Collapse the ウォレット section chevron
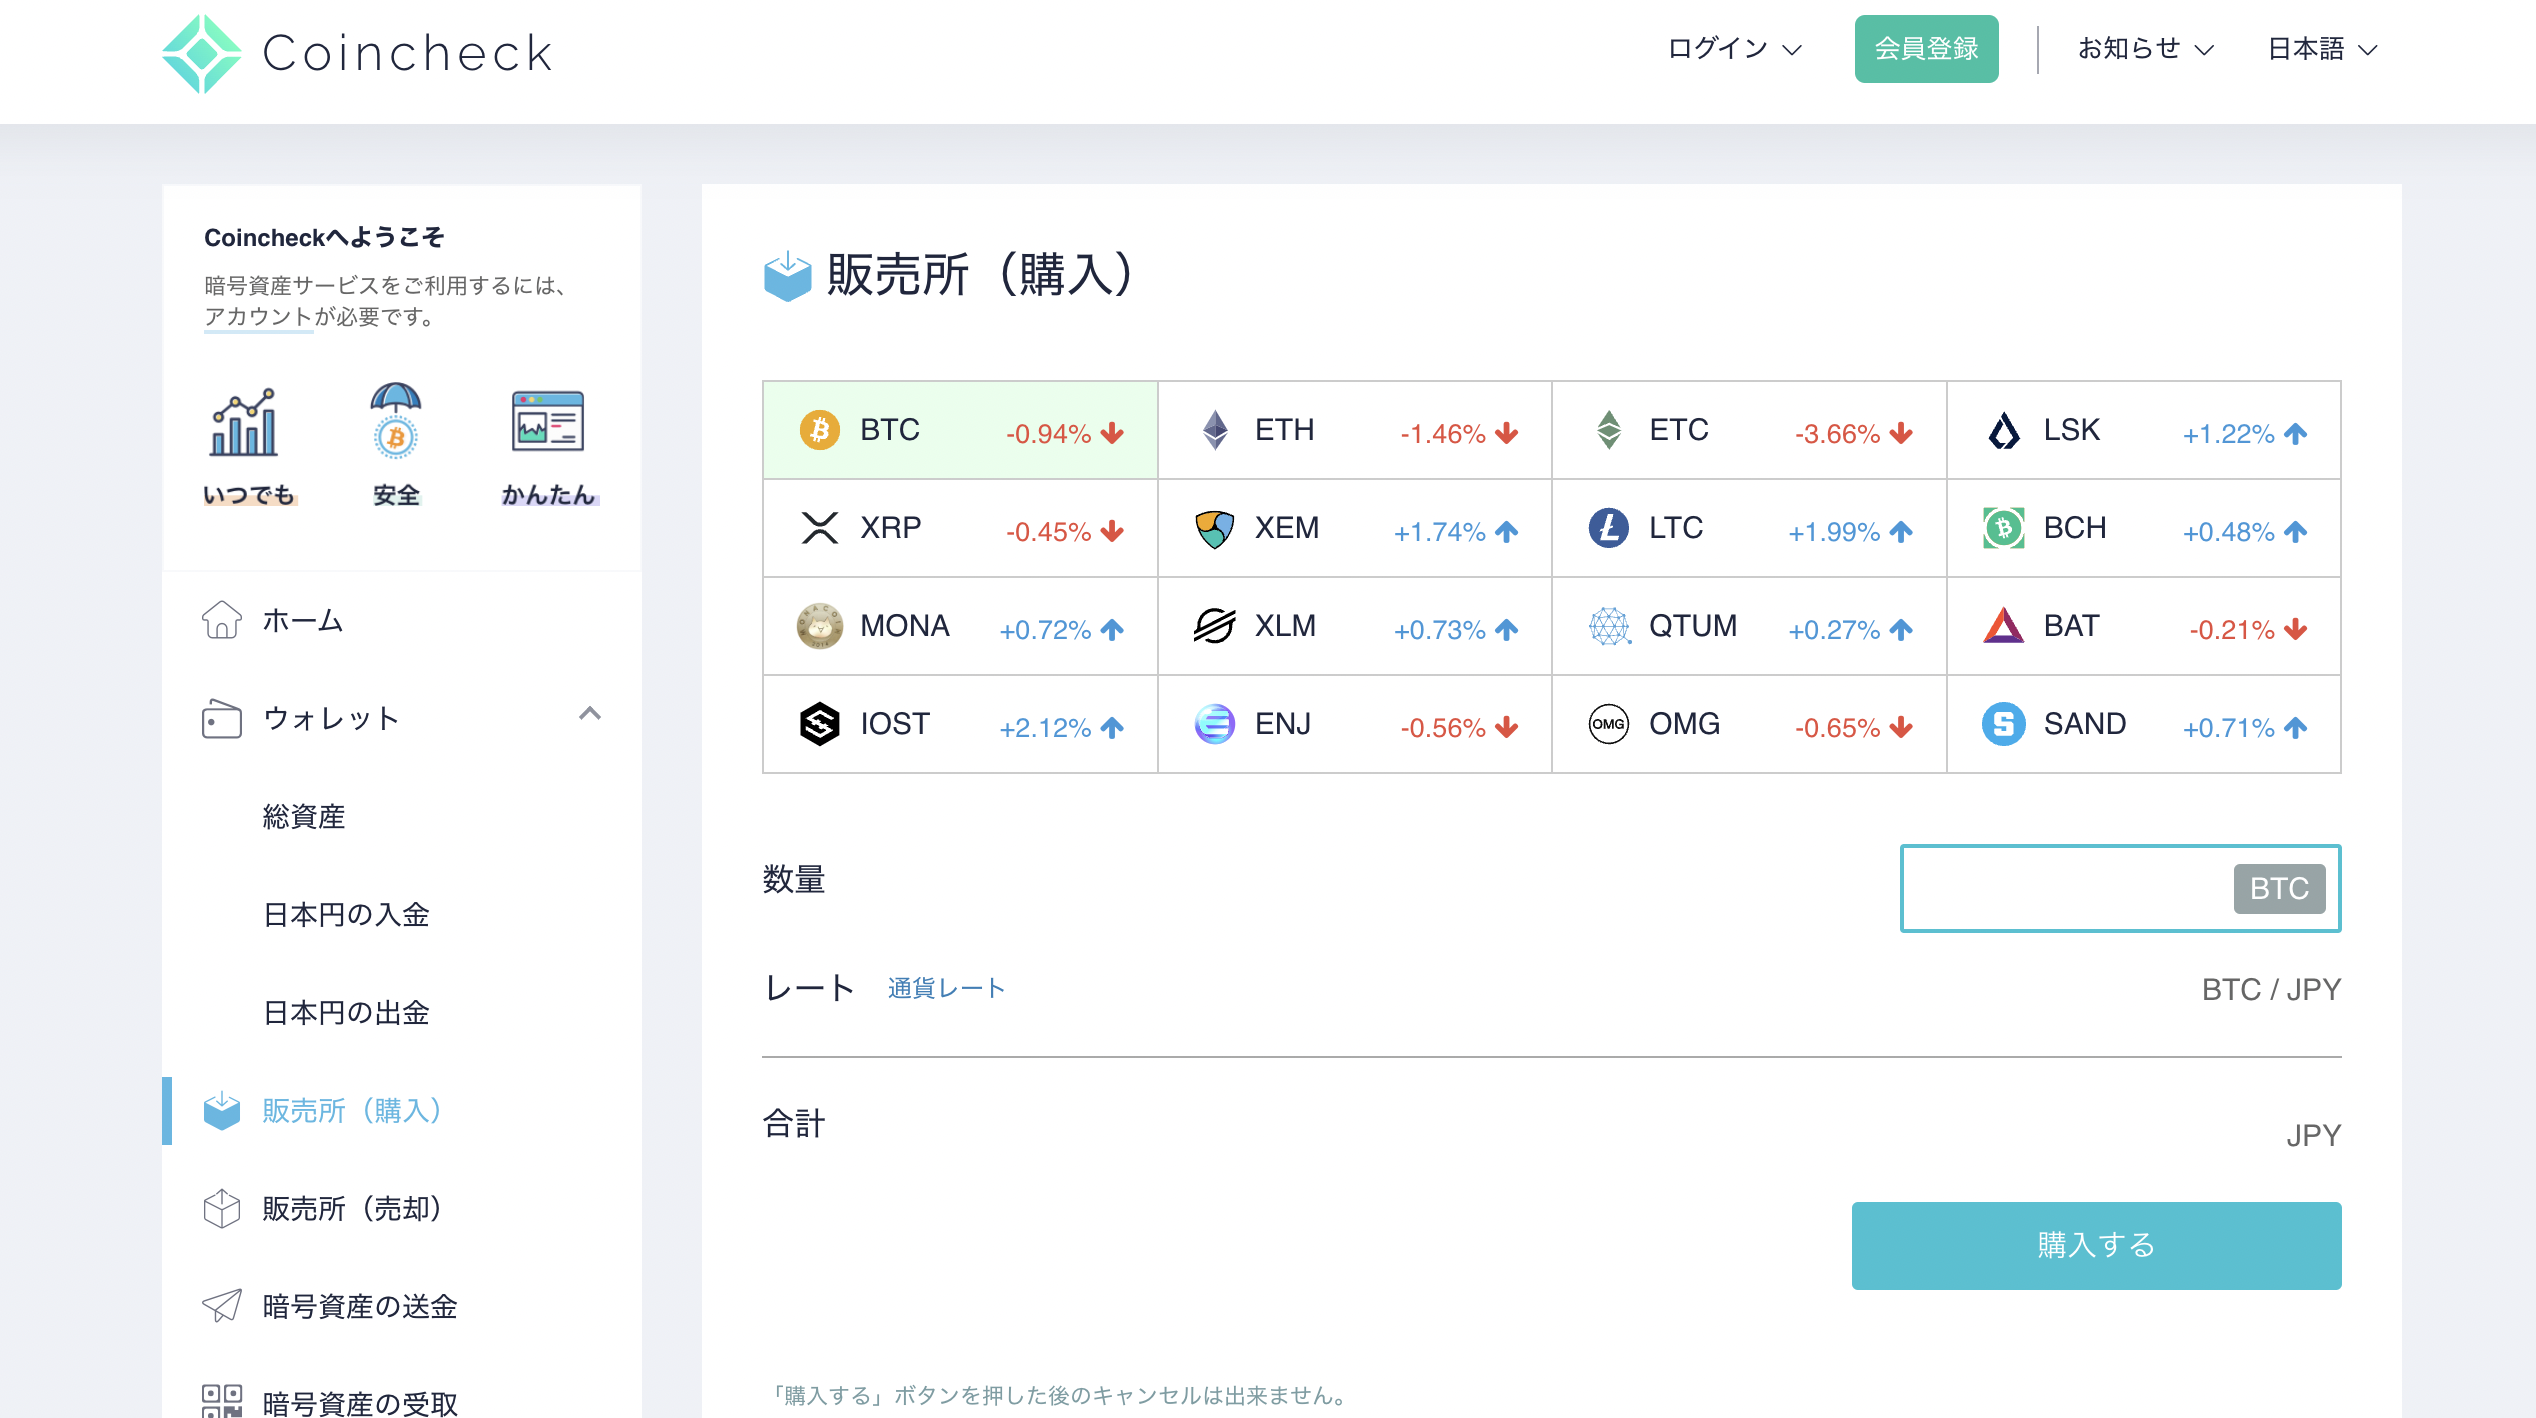This screenshot has height=1418, width=2536. click(x=590, y=713)
